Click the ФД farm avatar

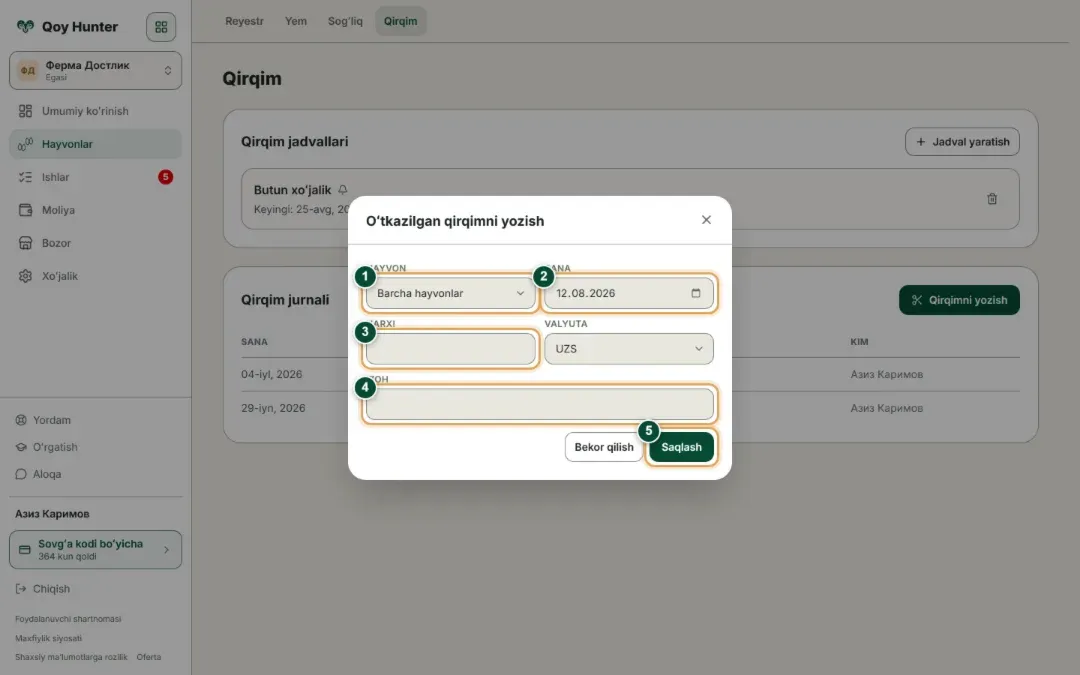[28, 70]
